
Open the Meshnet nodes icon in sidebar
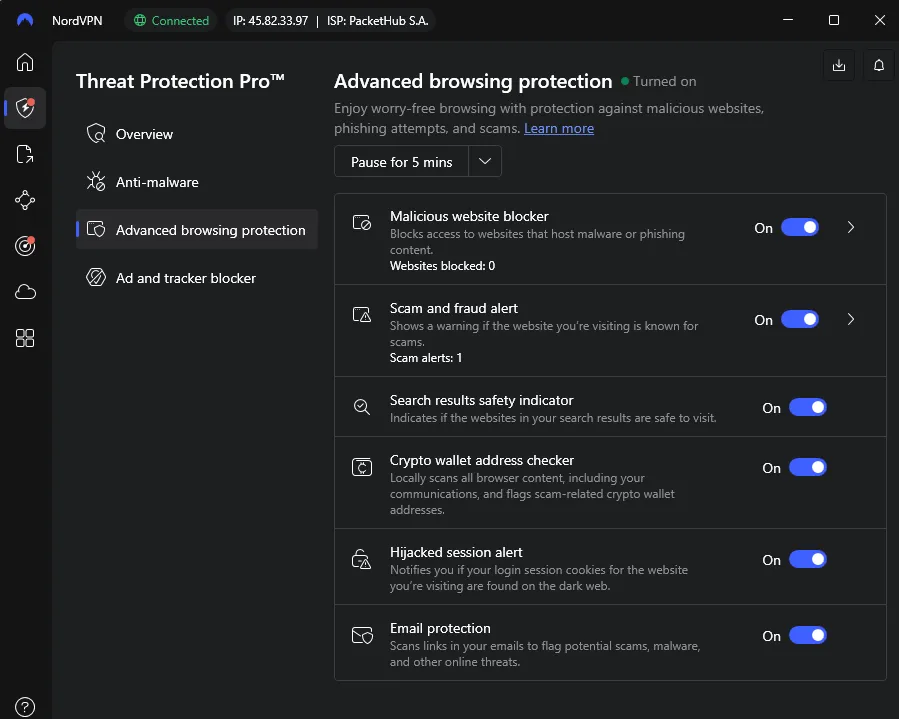click(25, 200)
